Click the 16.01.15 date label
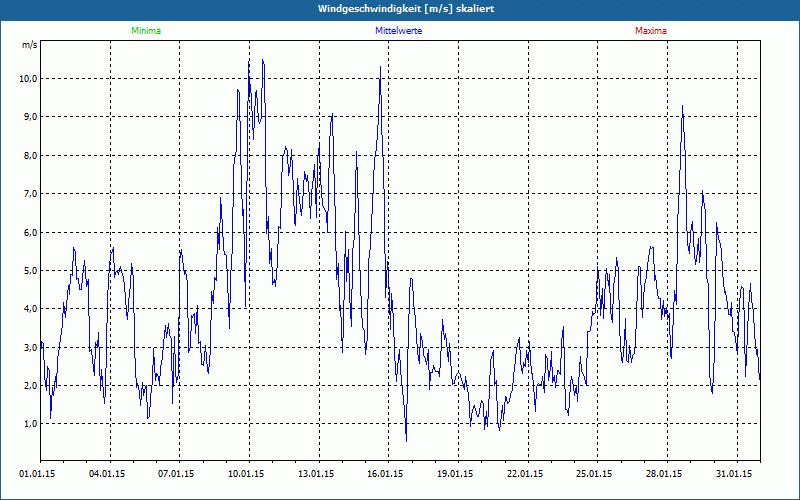800x500 pixels. point(386,474)
